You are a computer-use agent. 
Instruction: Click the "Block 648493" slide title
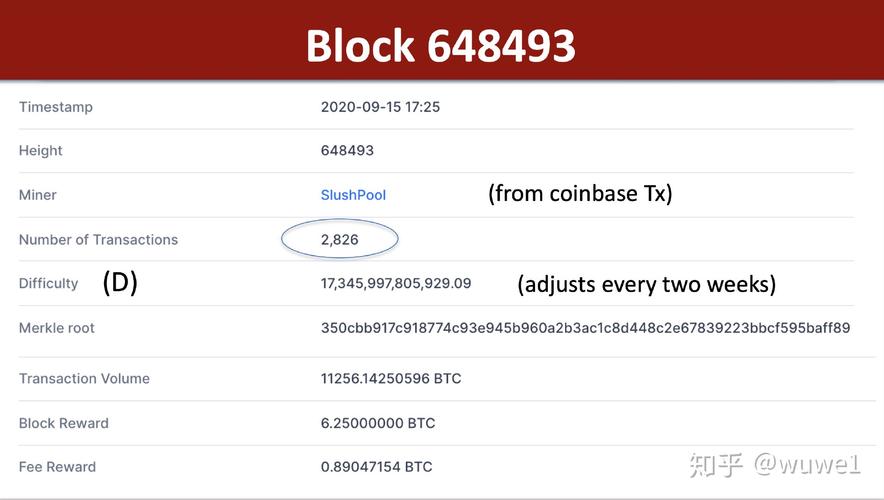441,46
